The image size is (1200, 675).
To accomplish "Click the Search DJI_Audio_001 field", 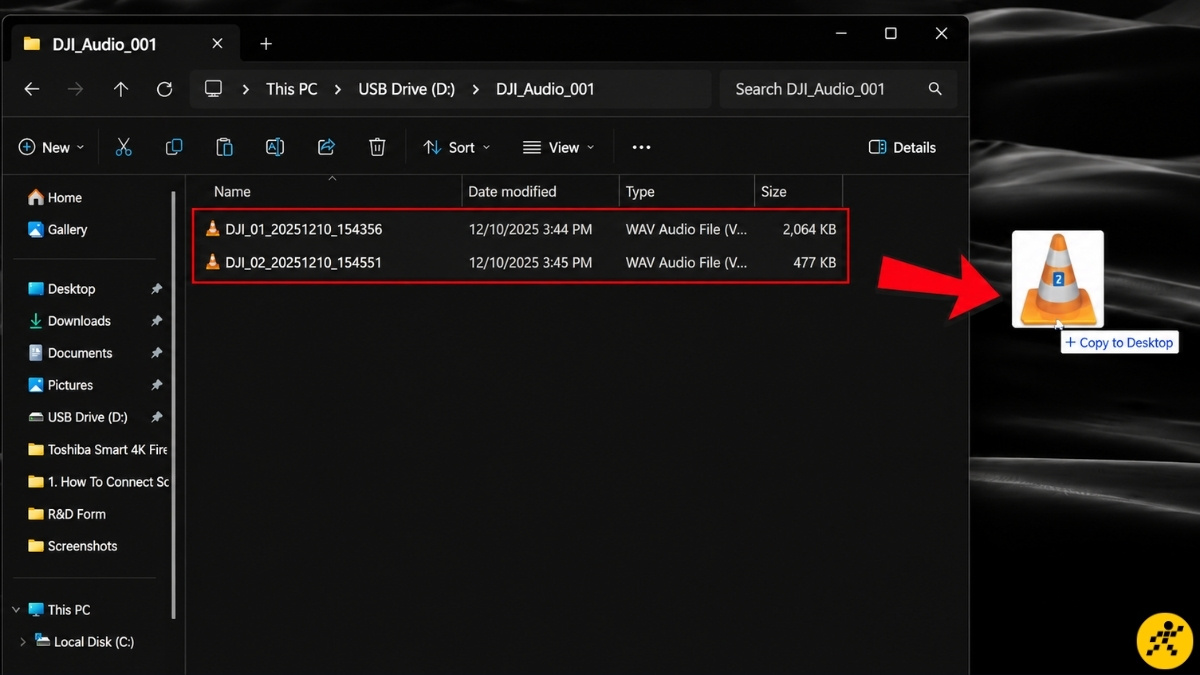I will (838, 89).
